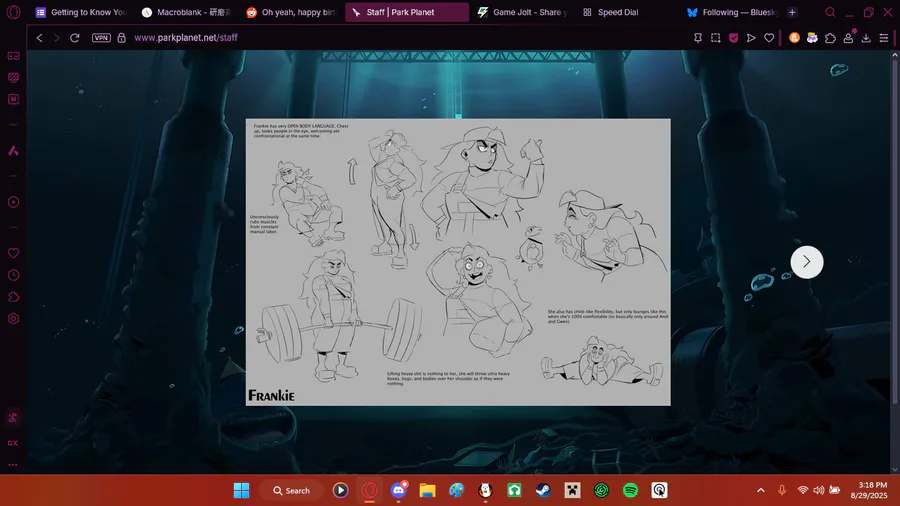Click the GX label at the bottom of the sidebar
The height and width of the screenshot is (506, 900).
(x=13, y=443)
